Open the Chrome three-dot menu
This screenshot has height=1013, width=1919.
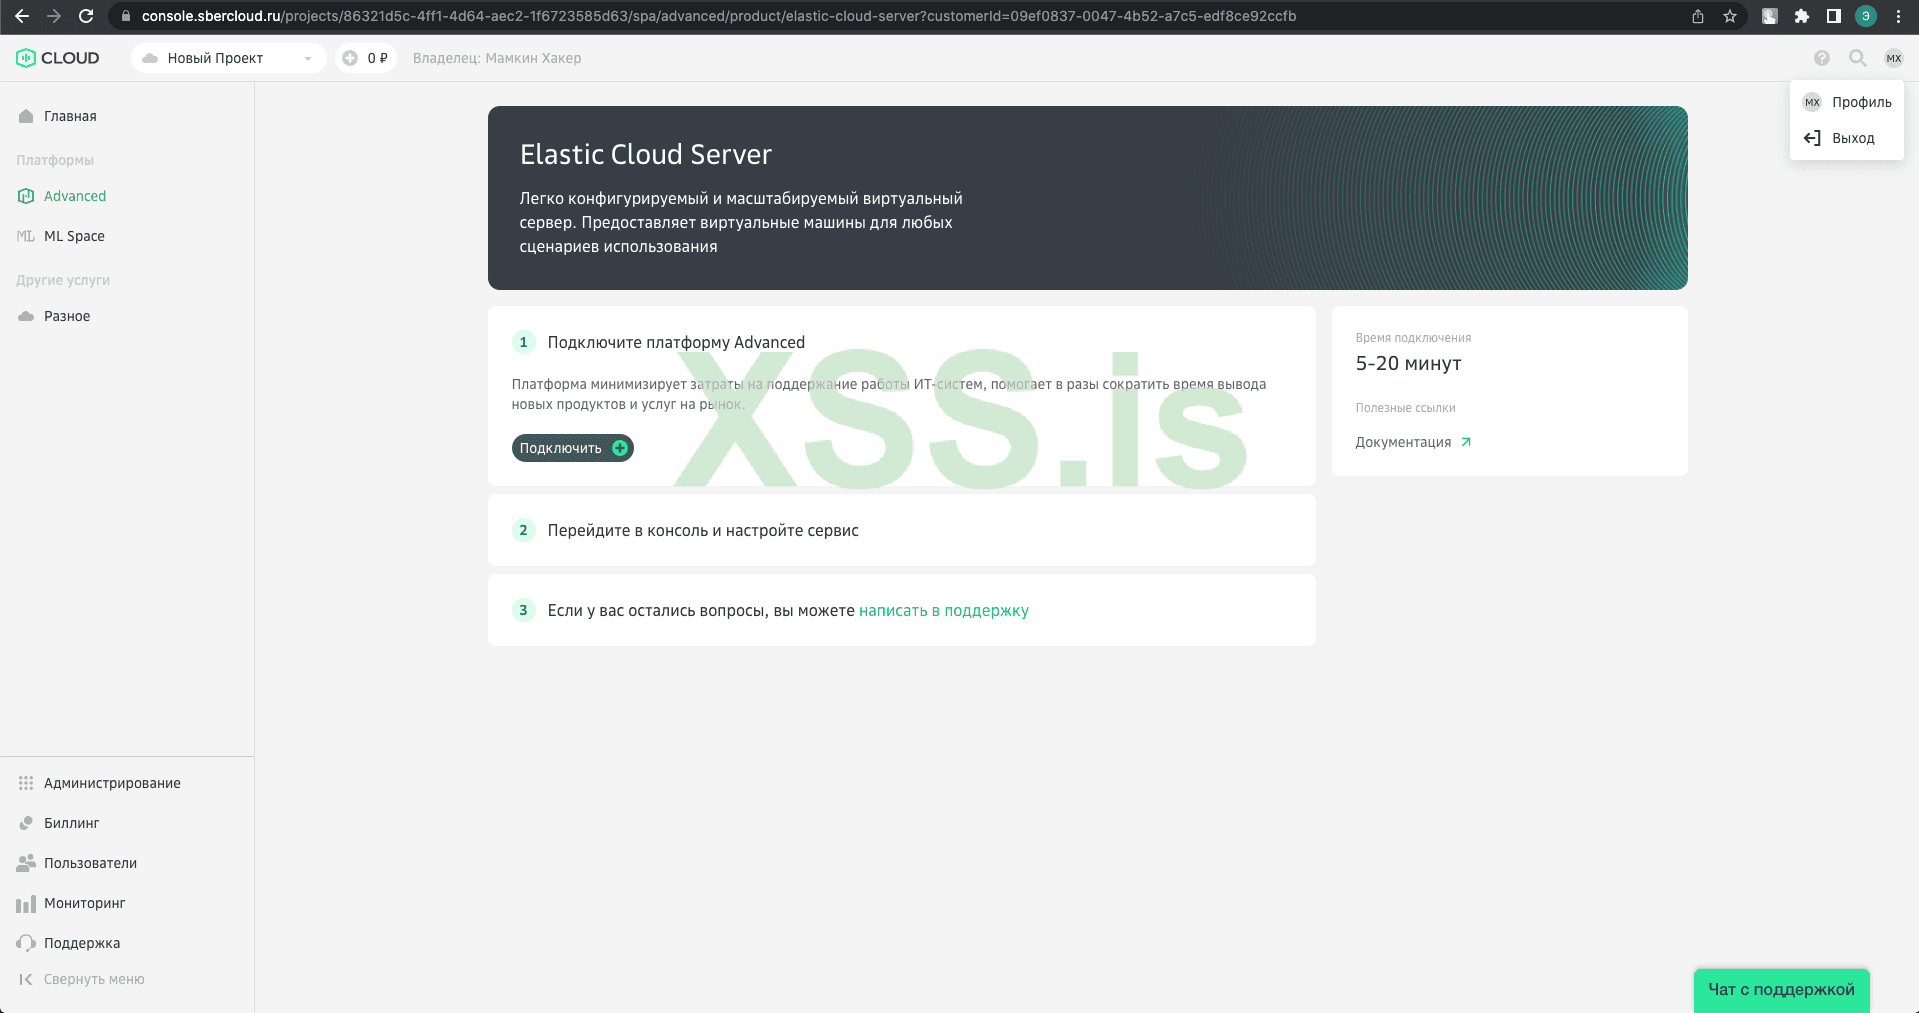click(x=1898, y=16)
